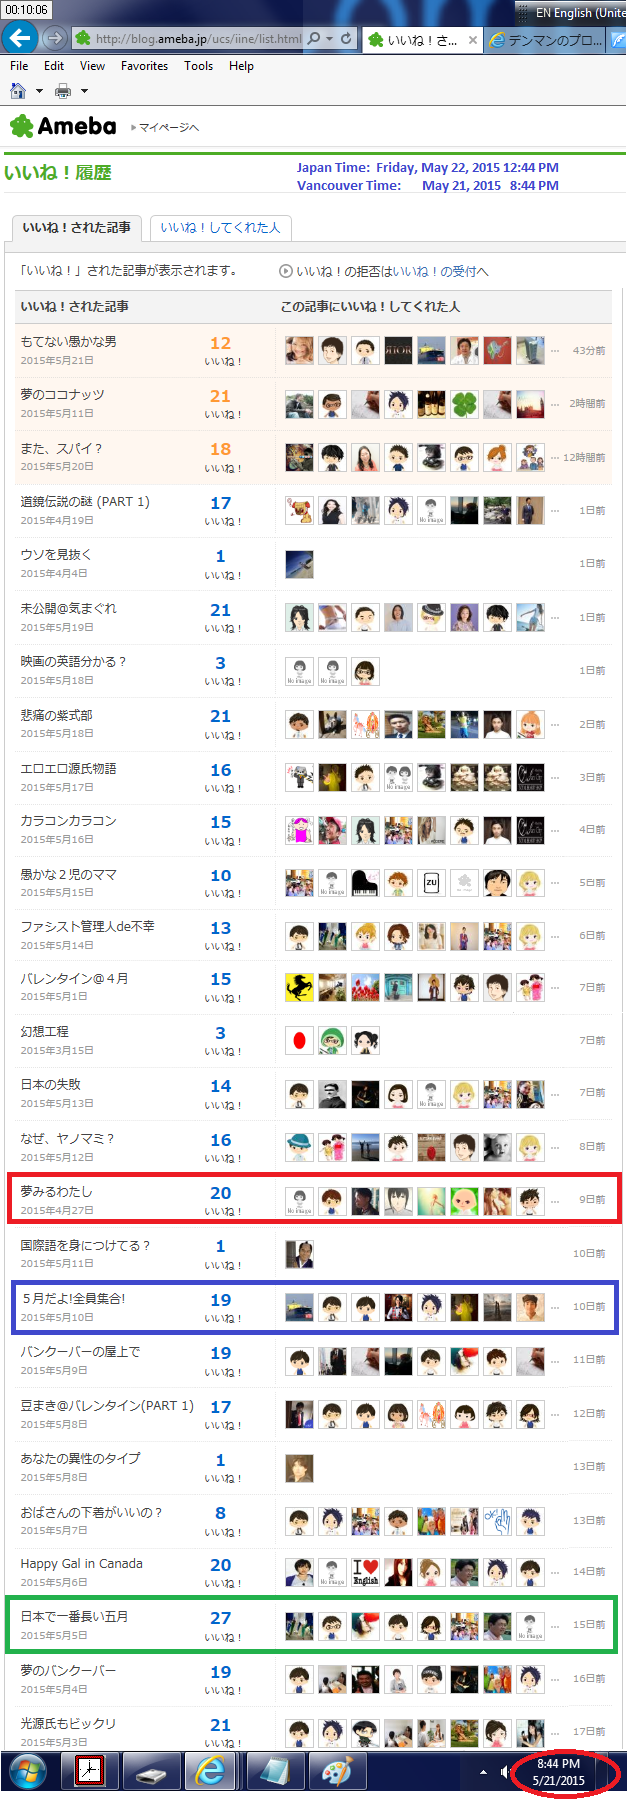Open Internet Explorer from the taskbar
Screen dimensions: 627x1800
(x=210, y=1772)
